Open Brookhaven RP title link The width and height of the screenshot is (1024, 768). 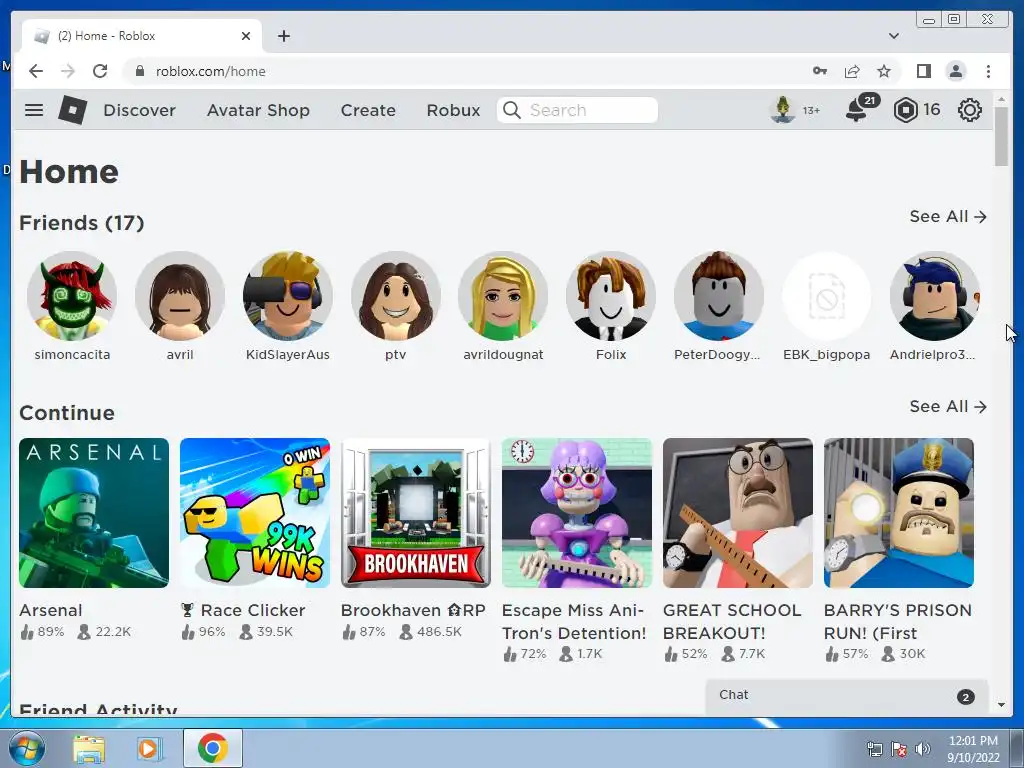[x=413, y=610]
